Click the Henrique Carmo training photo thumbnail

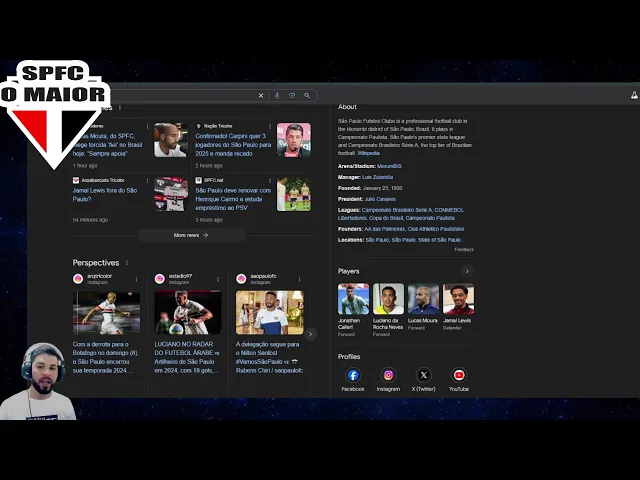(294, 194)
